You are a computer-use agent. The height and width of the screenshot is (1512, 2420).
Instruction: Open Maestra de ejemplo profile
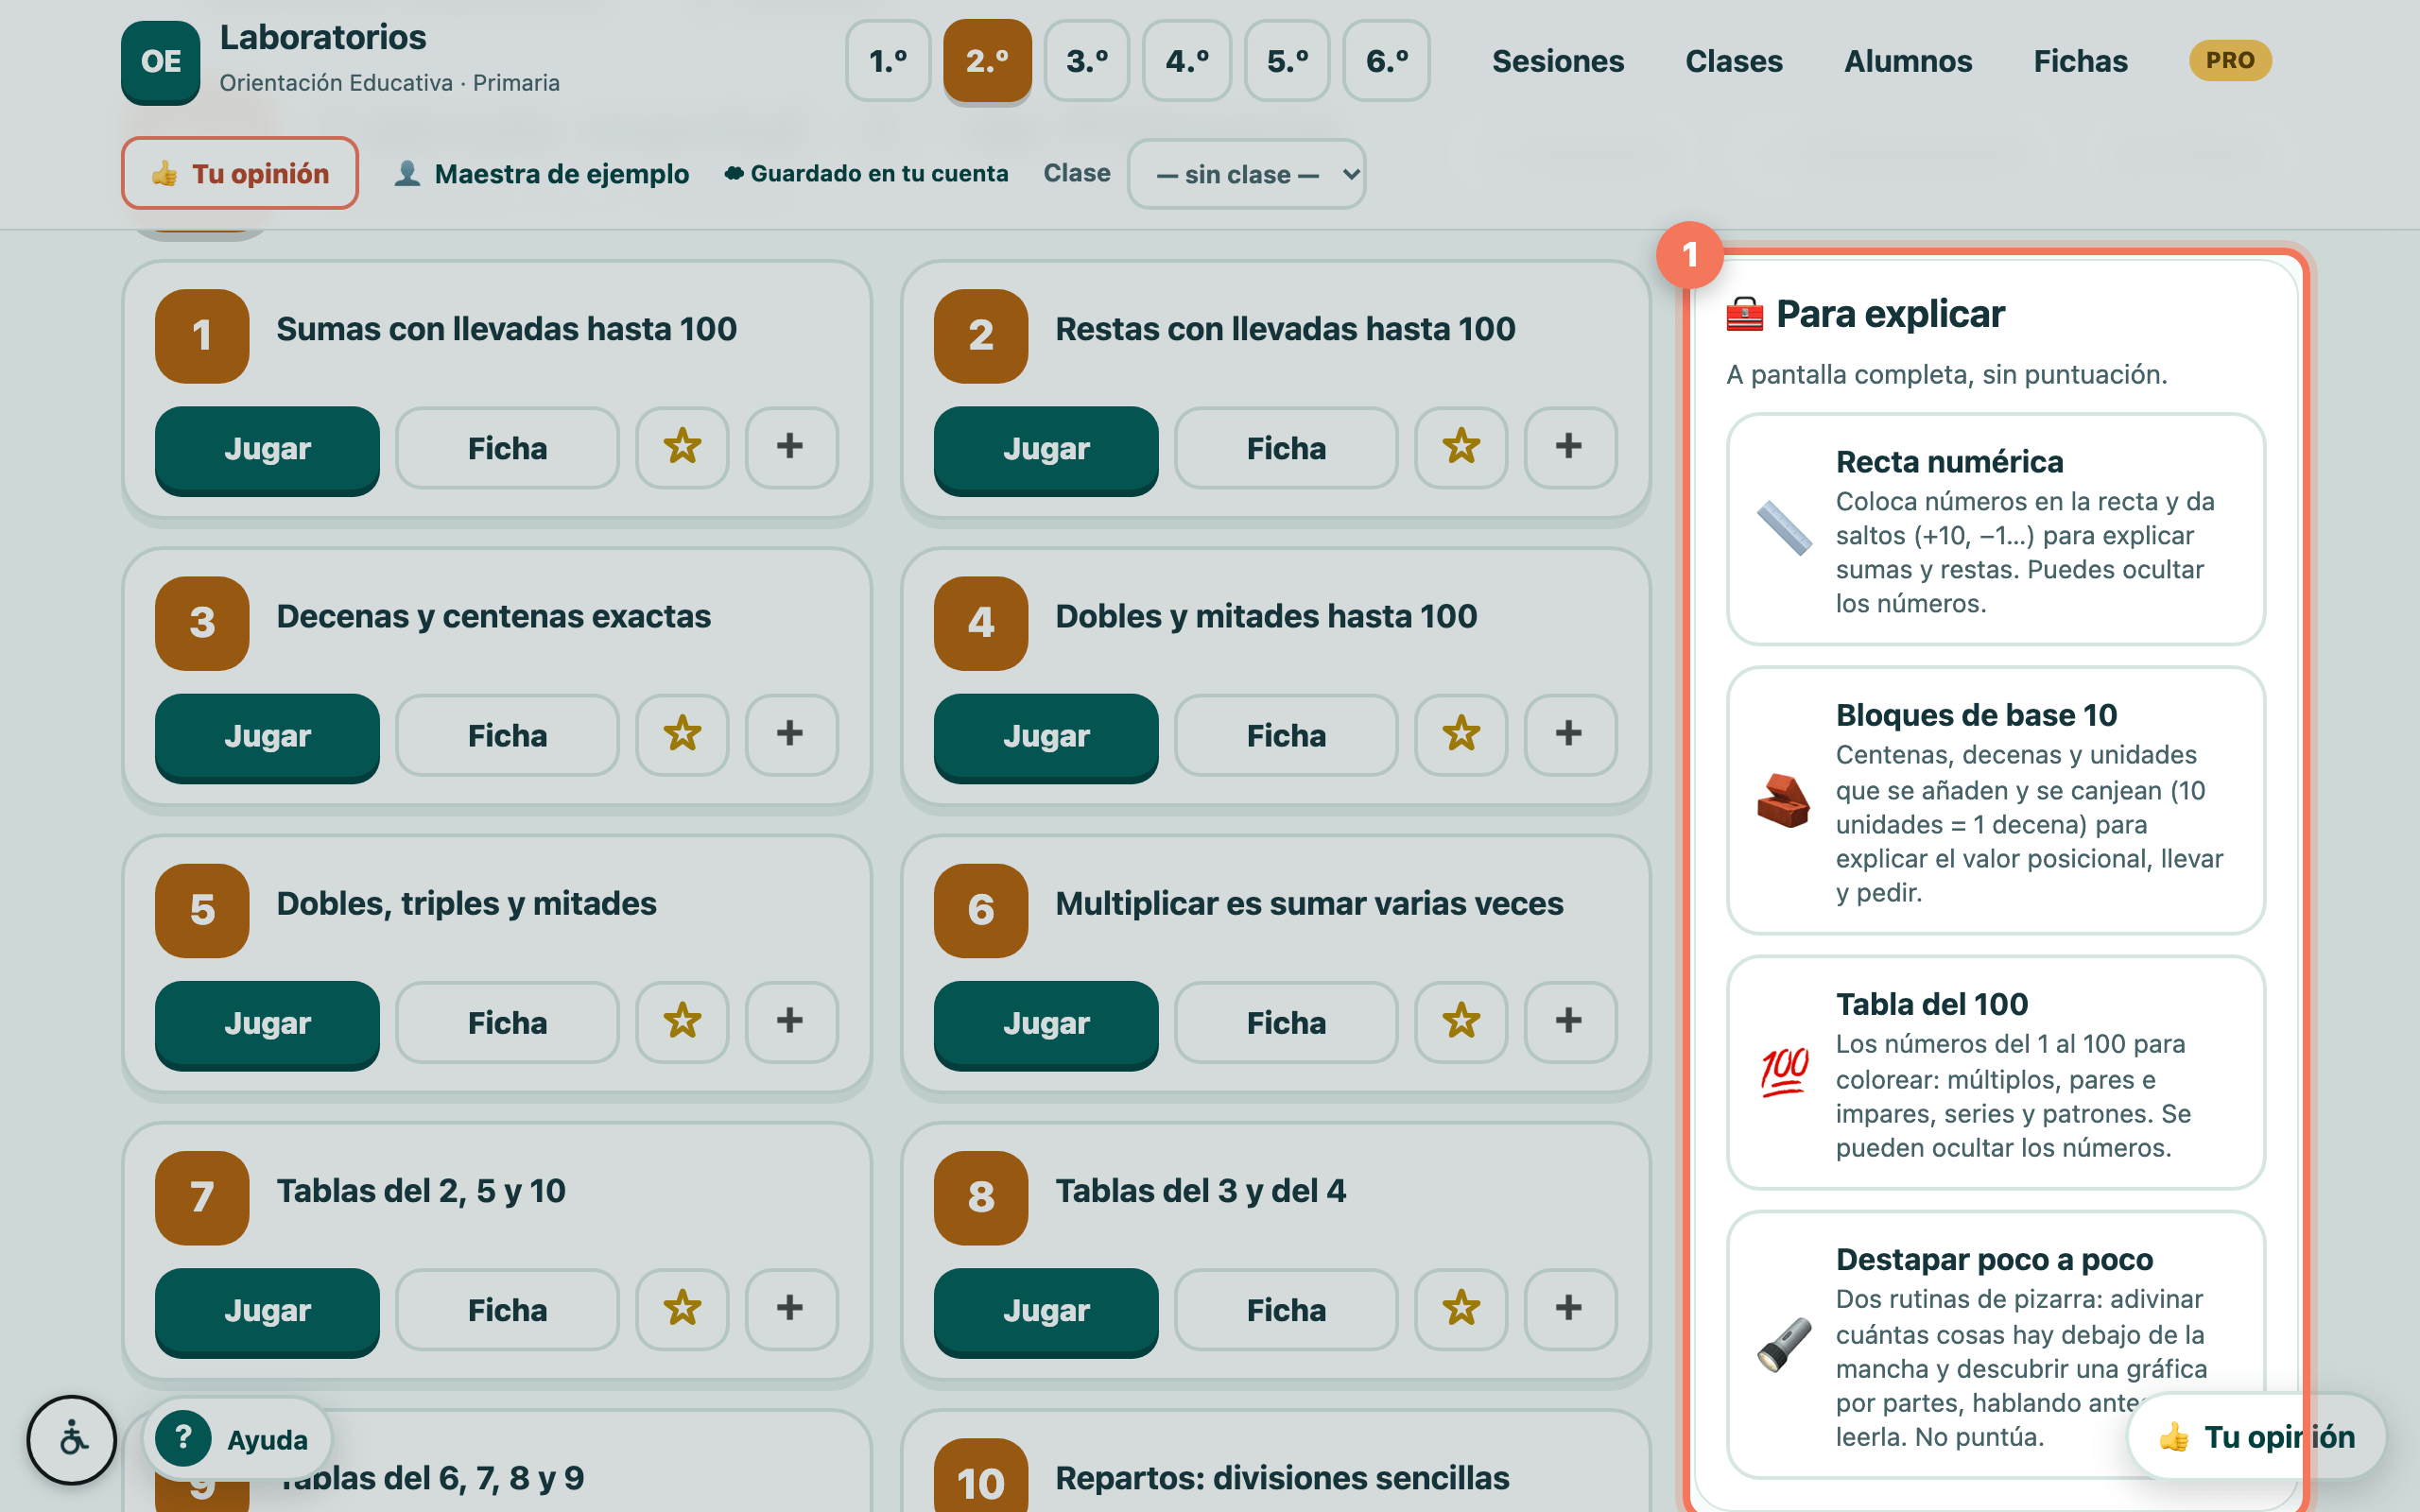(541, 174)
